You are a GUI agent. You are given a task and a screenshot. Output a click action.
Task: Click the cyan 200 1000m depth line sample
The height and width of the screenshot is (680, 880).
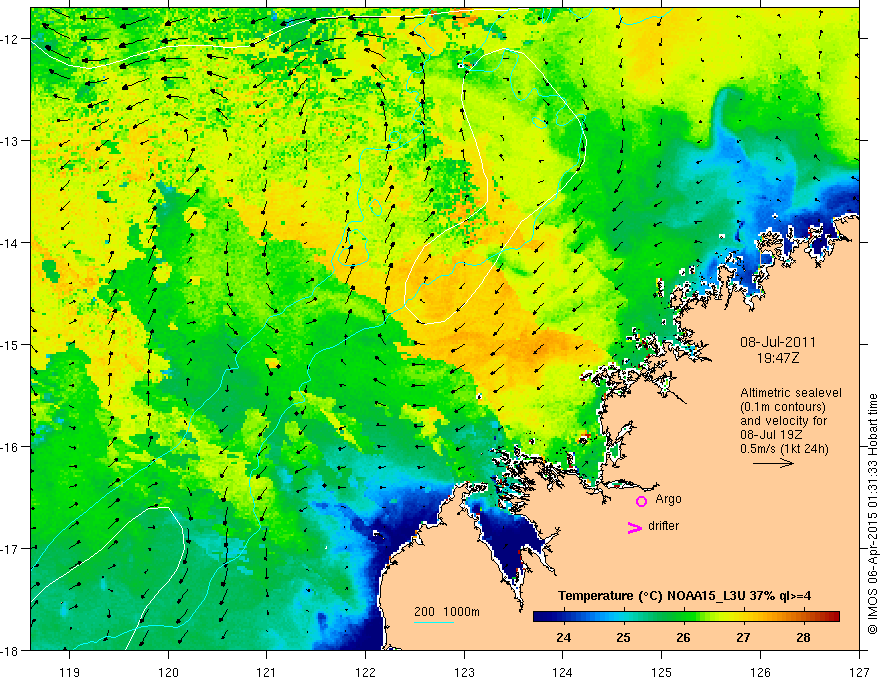point(434,622)
